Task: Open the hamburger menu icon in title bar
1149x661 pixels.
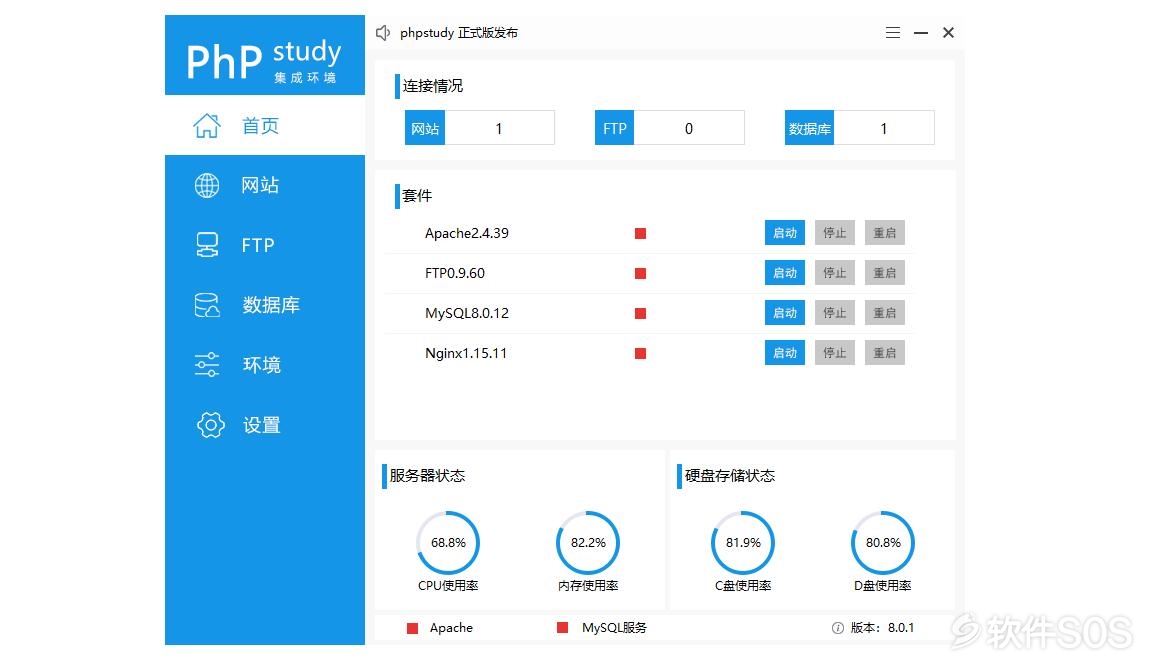Action: point(893,32)
